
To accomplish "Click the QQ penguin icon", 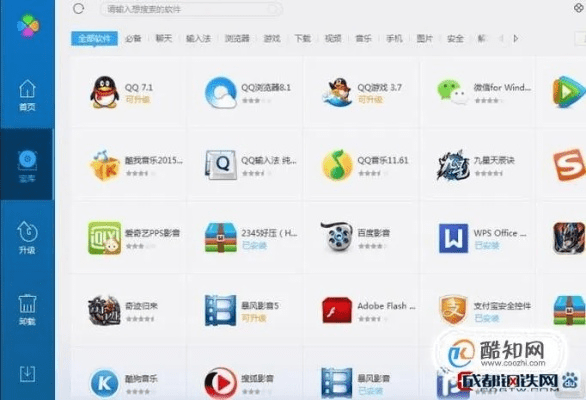I will [x=104, y=92].
